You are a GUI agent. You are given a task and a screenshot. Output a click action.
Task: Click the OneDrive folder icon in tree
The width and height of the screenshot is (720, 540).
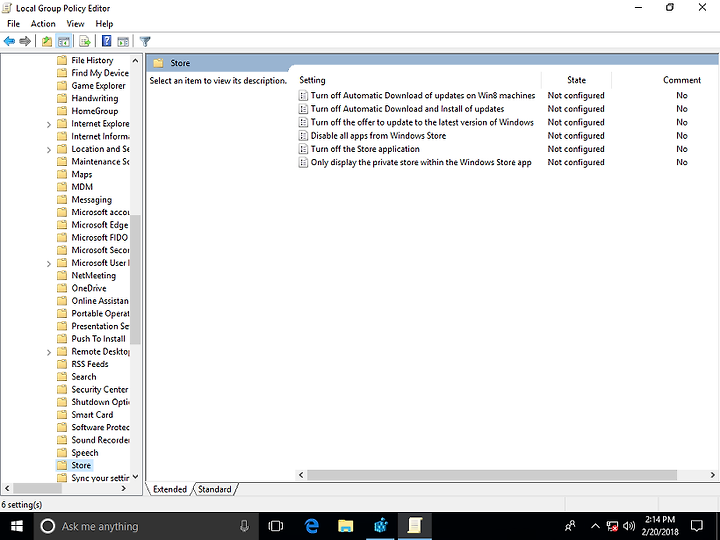point(62,288)
